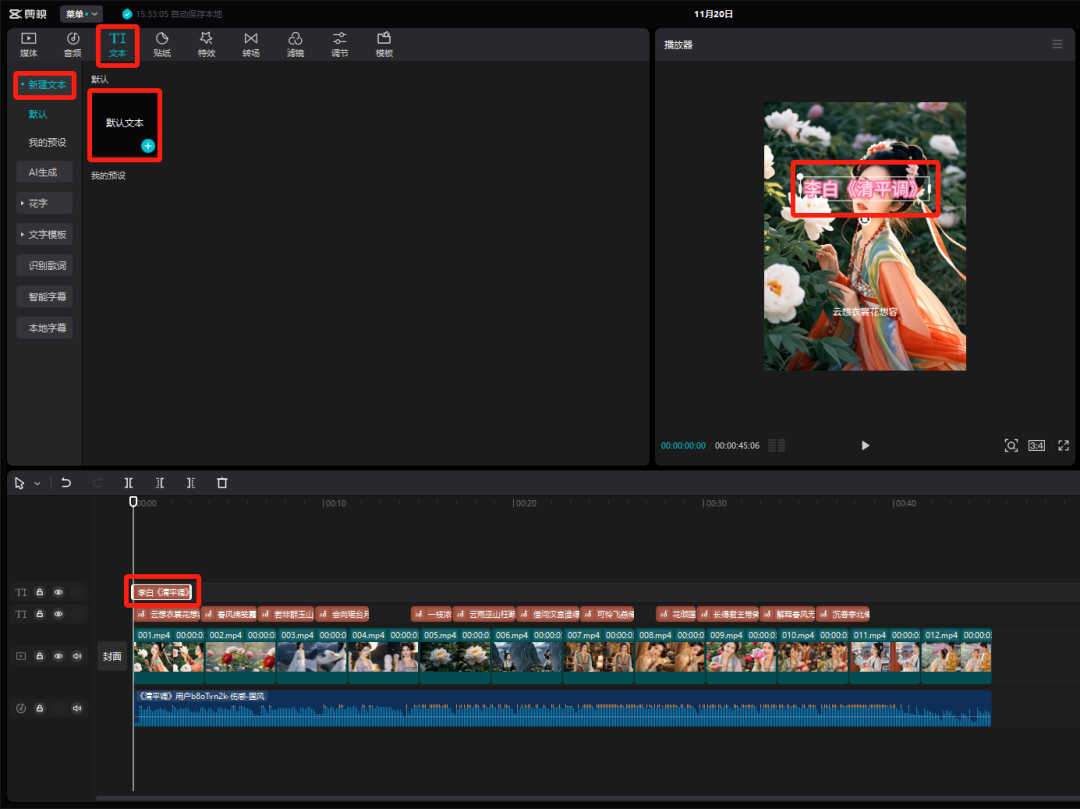Viewport: 1080px width, 809px height.
Task: Switch to the 音频 (Audio) tab
Action: point(73,44)
